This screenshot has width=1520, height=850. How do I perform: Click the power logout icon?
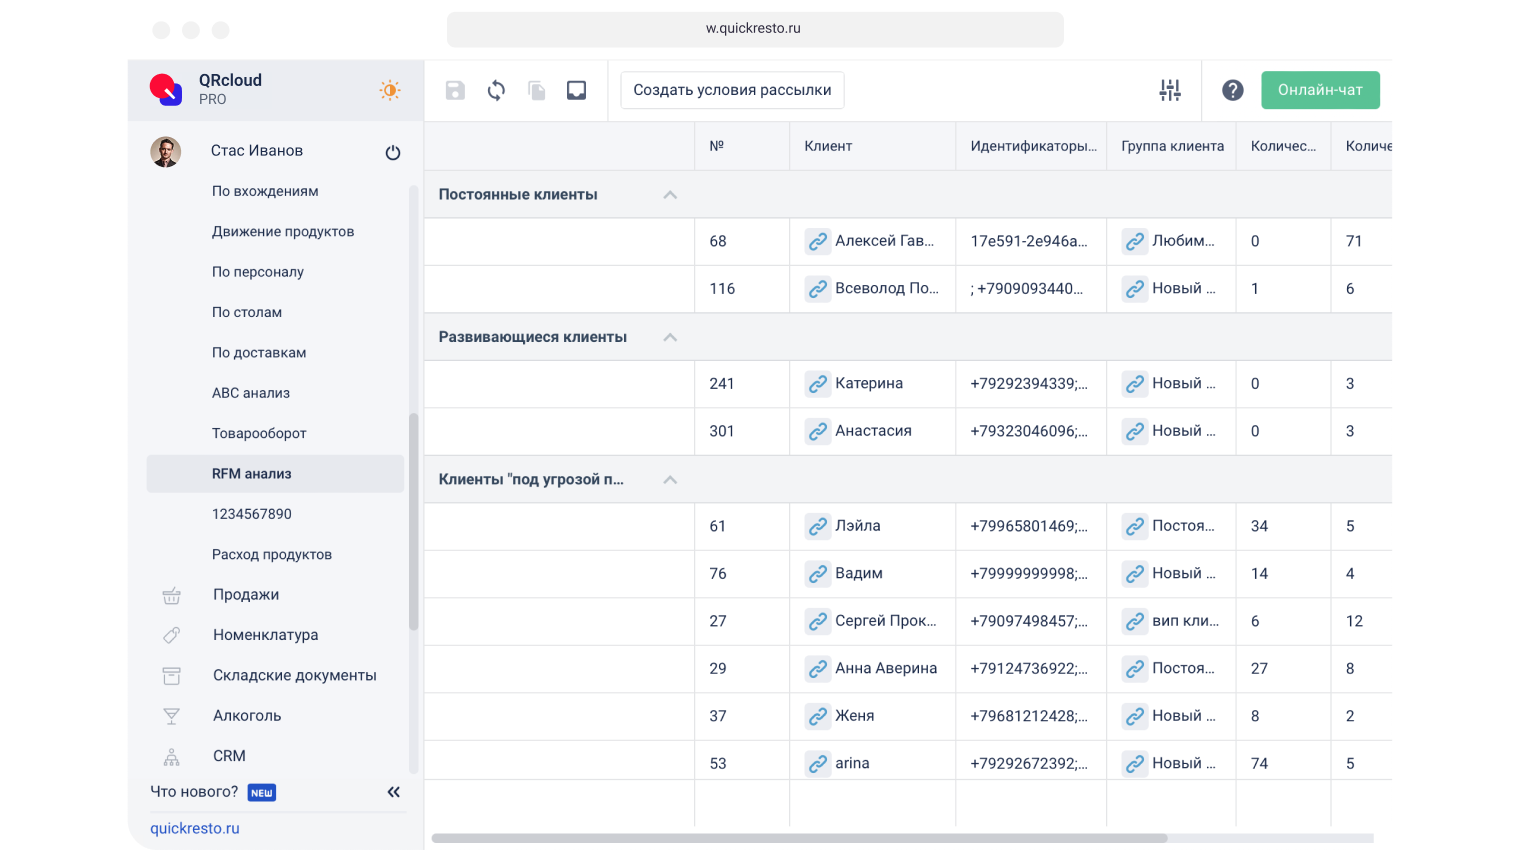pyautogui.click(x=393, y=152)
